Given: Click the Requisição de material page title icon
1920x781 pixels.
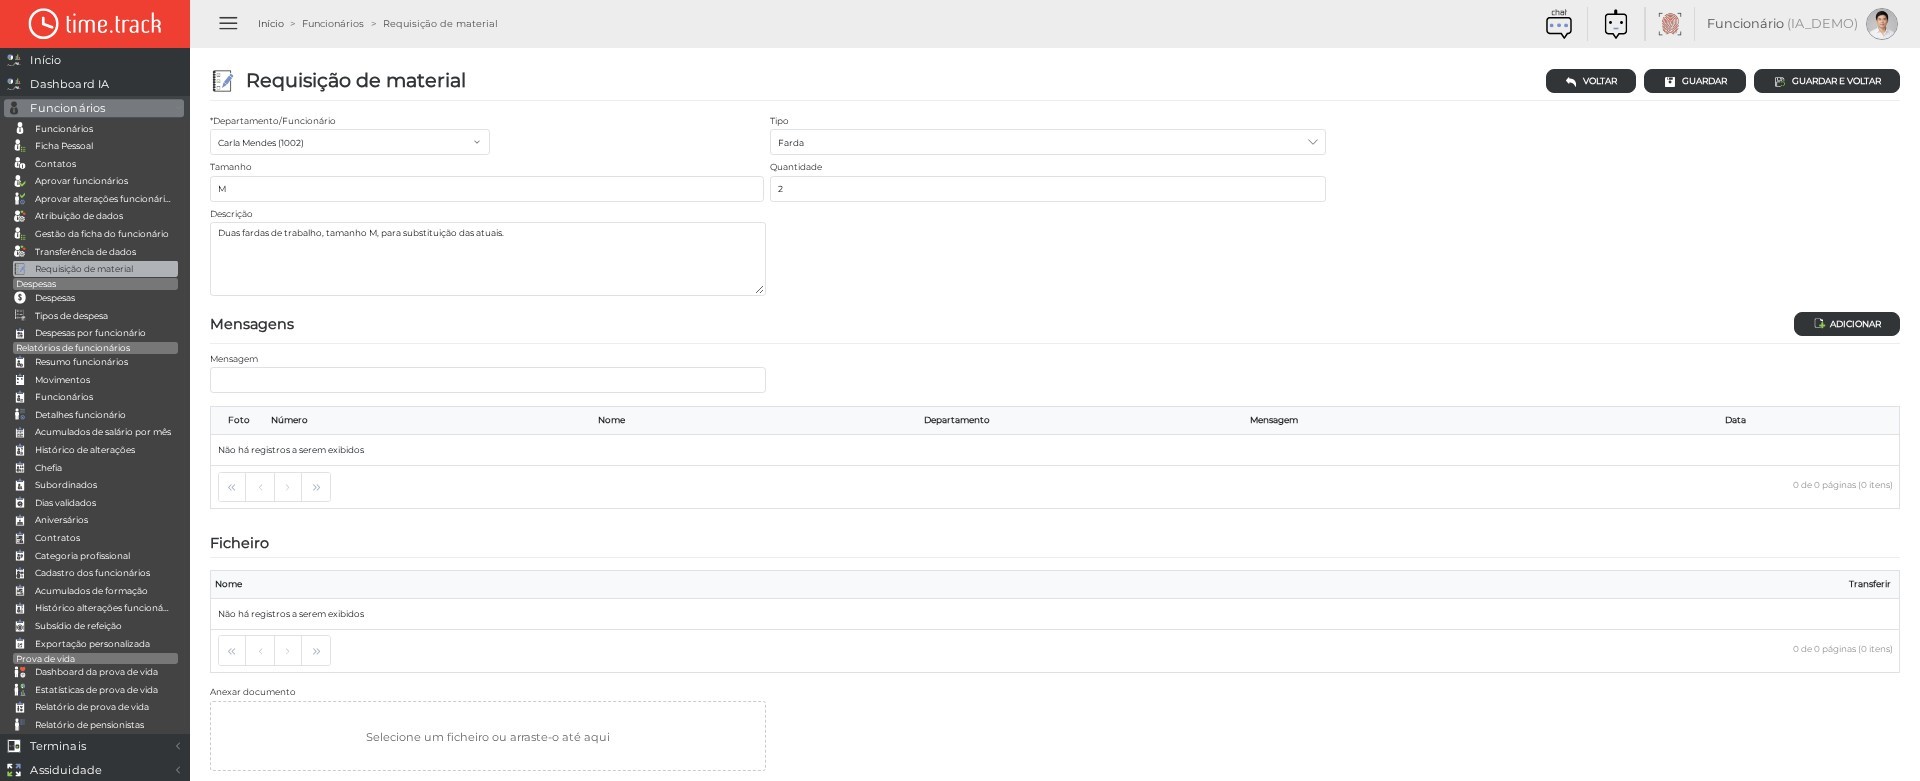Looking at the screenshot, I should (222, 81).
